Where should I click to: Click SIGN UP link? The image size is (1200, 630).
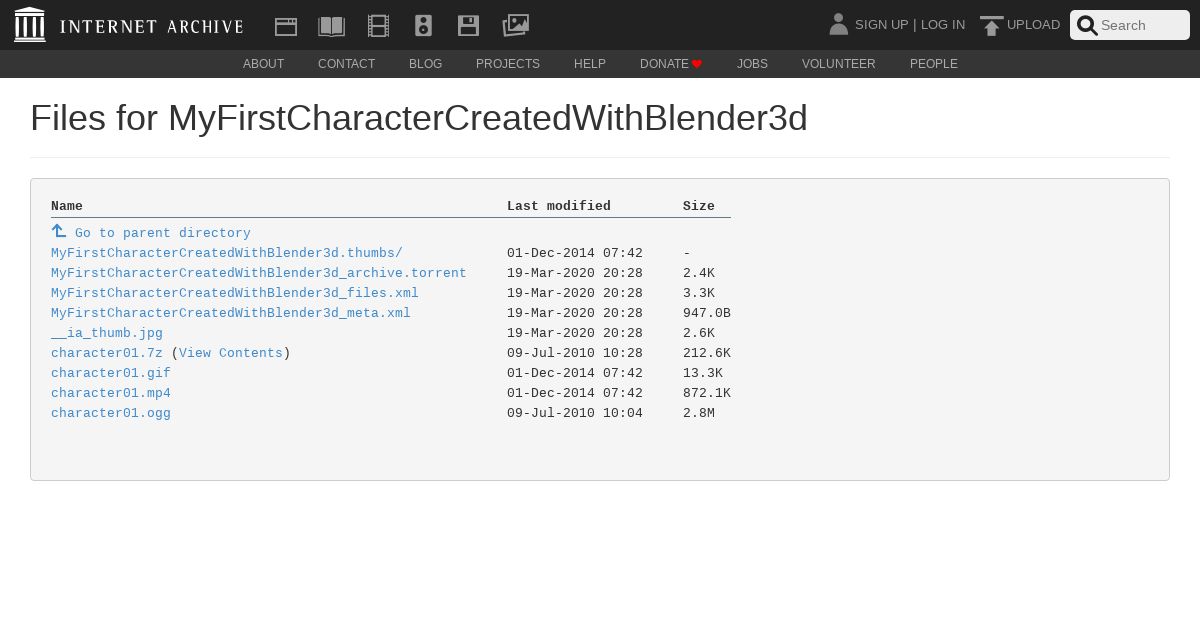click(x=882, y=25)
